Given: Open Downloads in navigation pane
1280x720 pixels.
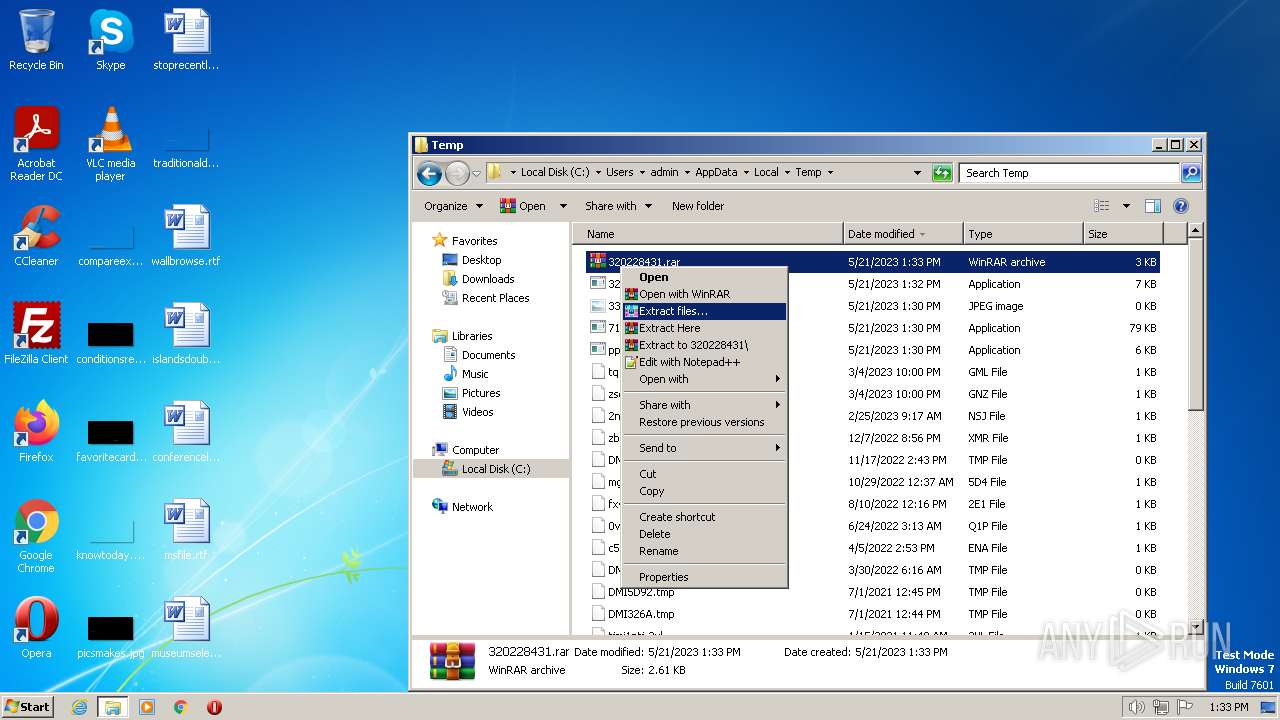Looking at the screenshot, I should coord(488,279).
